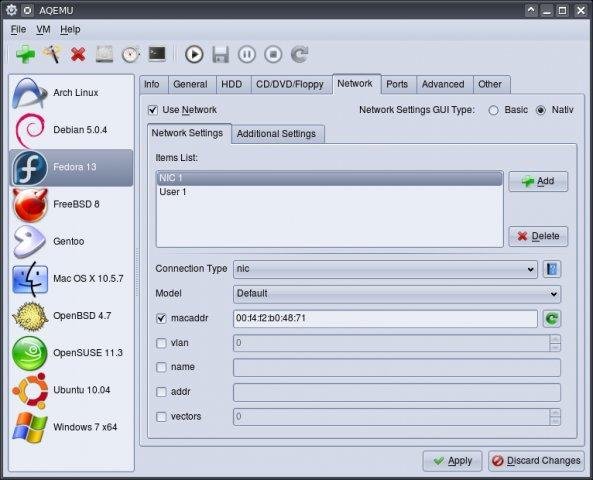This screenshot has width=593, height=480.
Task: Click the reset VM arrow icon
Action: 300,54
